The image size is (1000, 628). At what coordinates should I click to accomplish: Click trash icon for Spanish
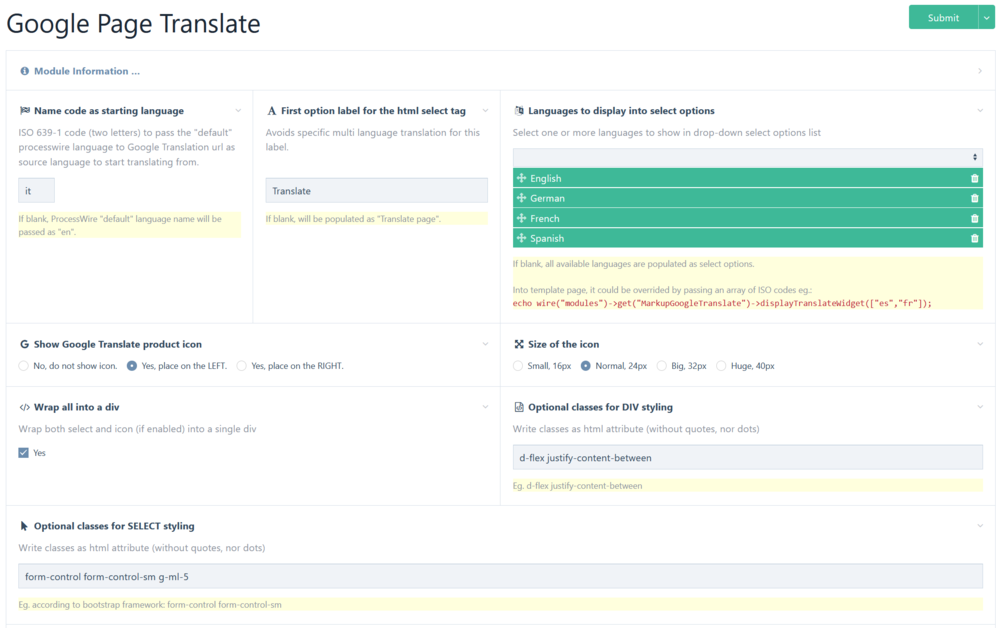(x=974, y=239)
